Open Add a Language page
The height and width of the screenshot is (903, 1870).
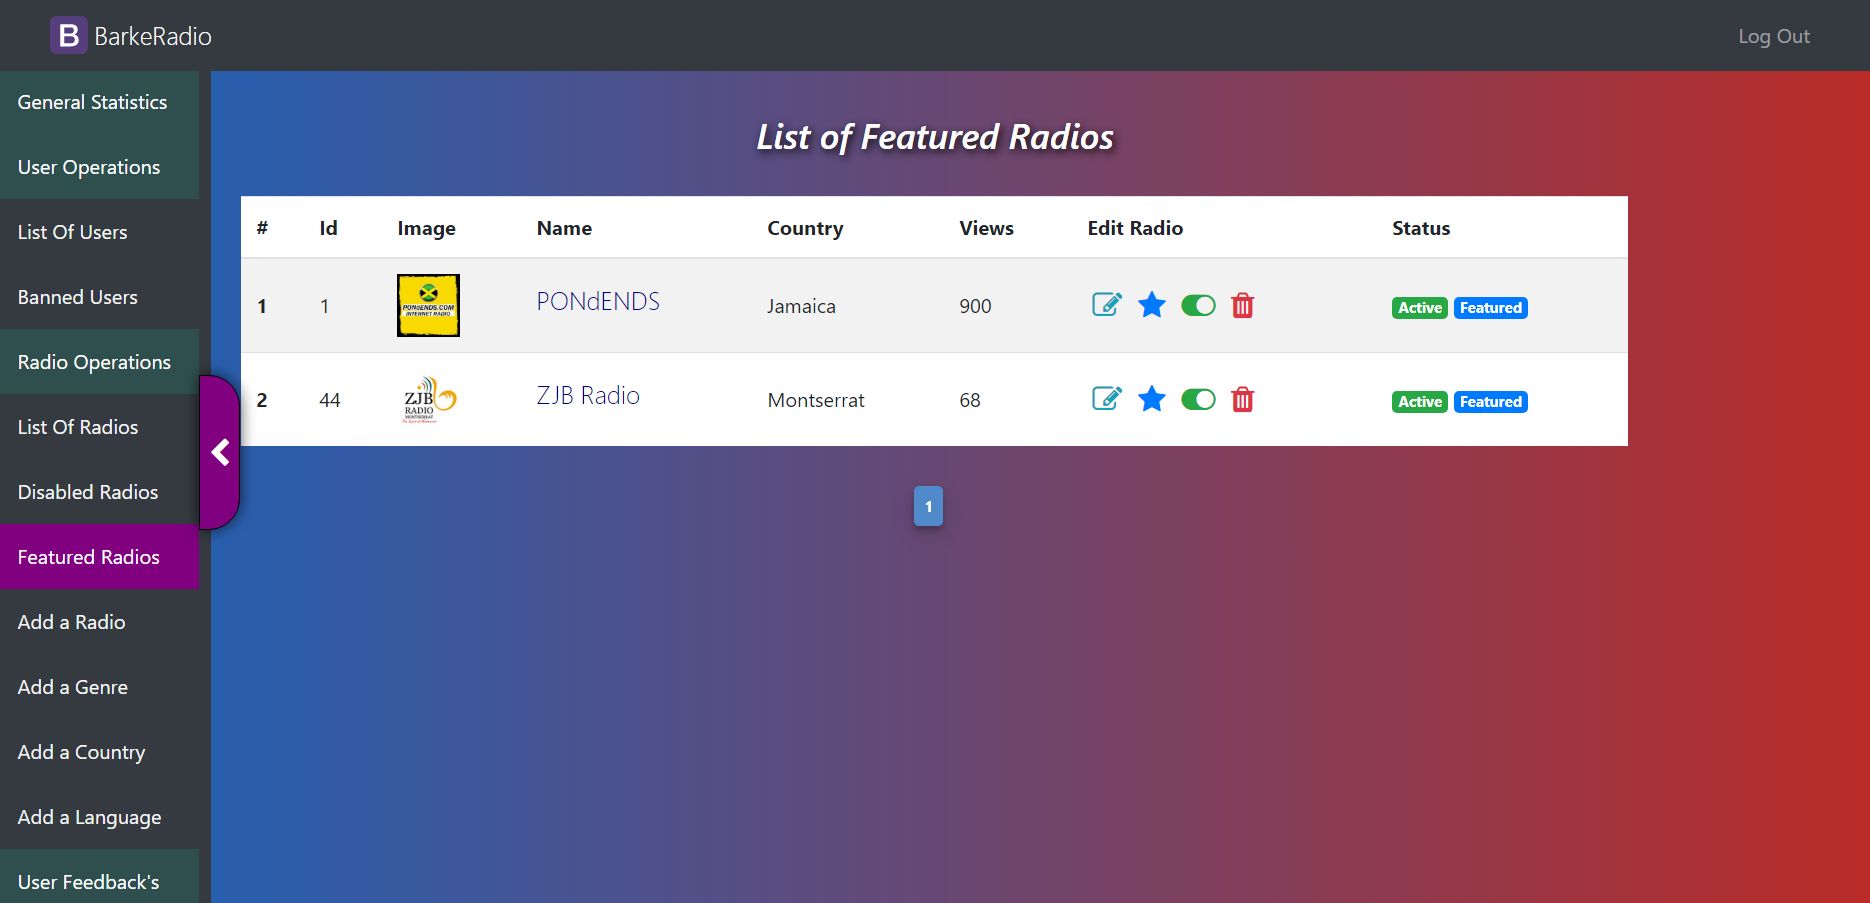[x=99, y=817]
